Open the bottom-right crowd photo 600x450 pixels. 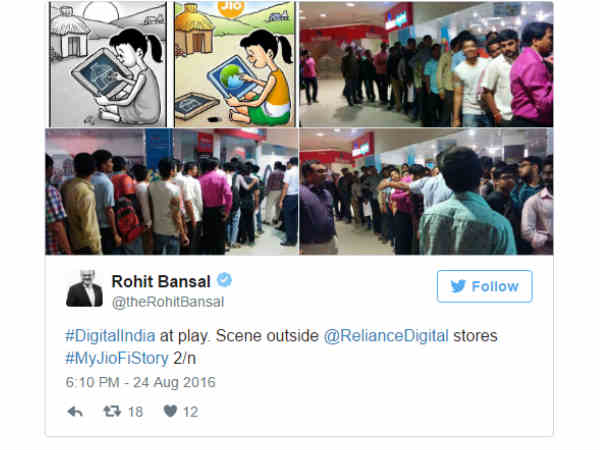click(426, 192)
